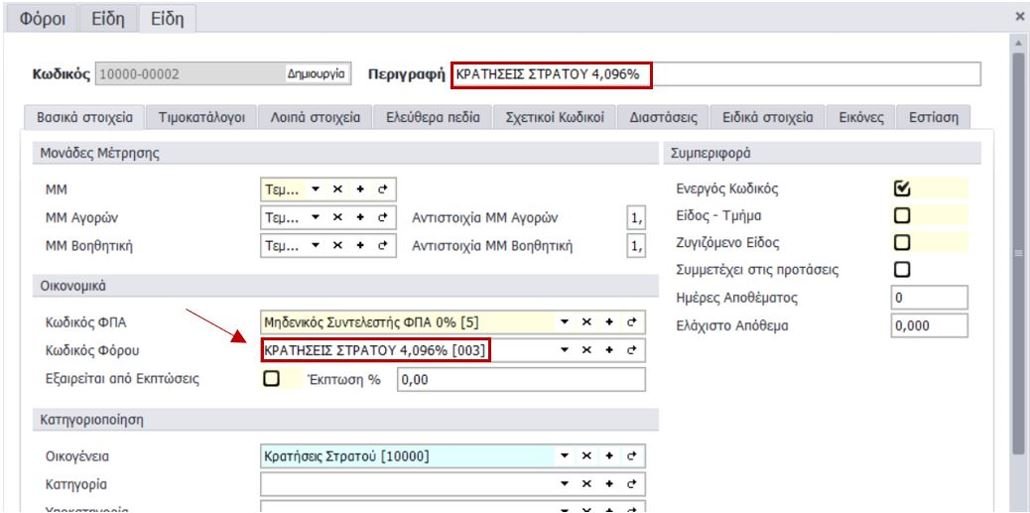Clear the Κωδικός ΦΠΑ field with X icon
This screenshot has height=513, width=1030.
tap(584, 323)
